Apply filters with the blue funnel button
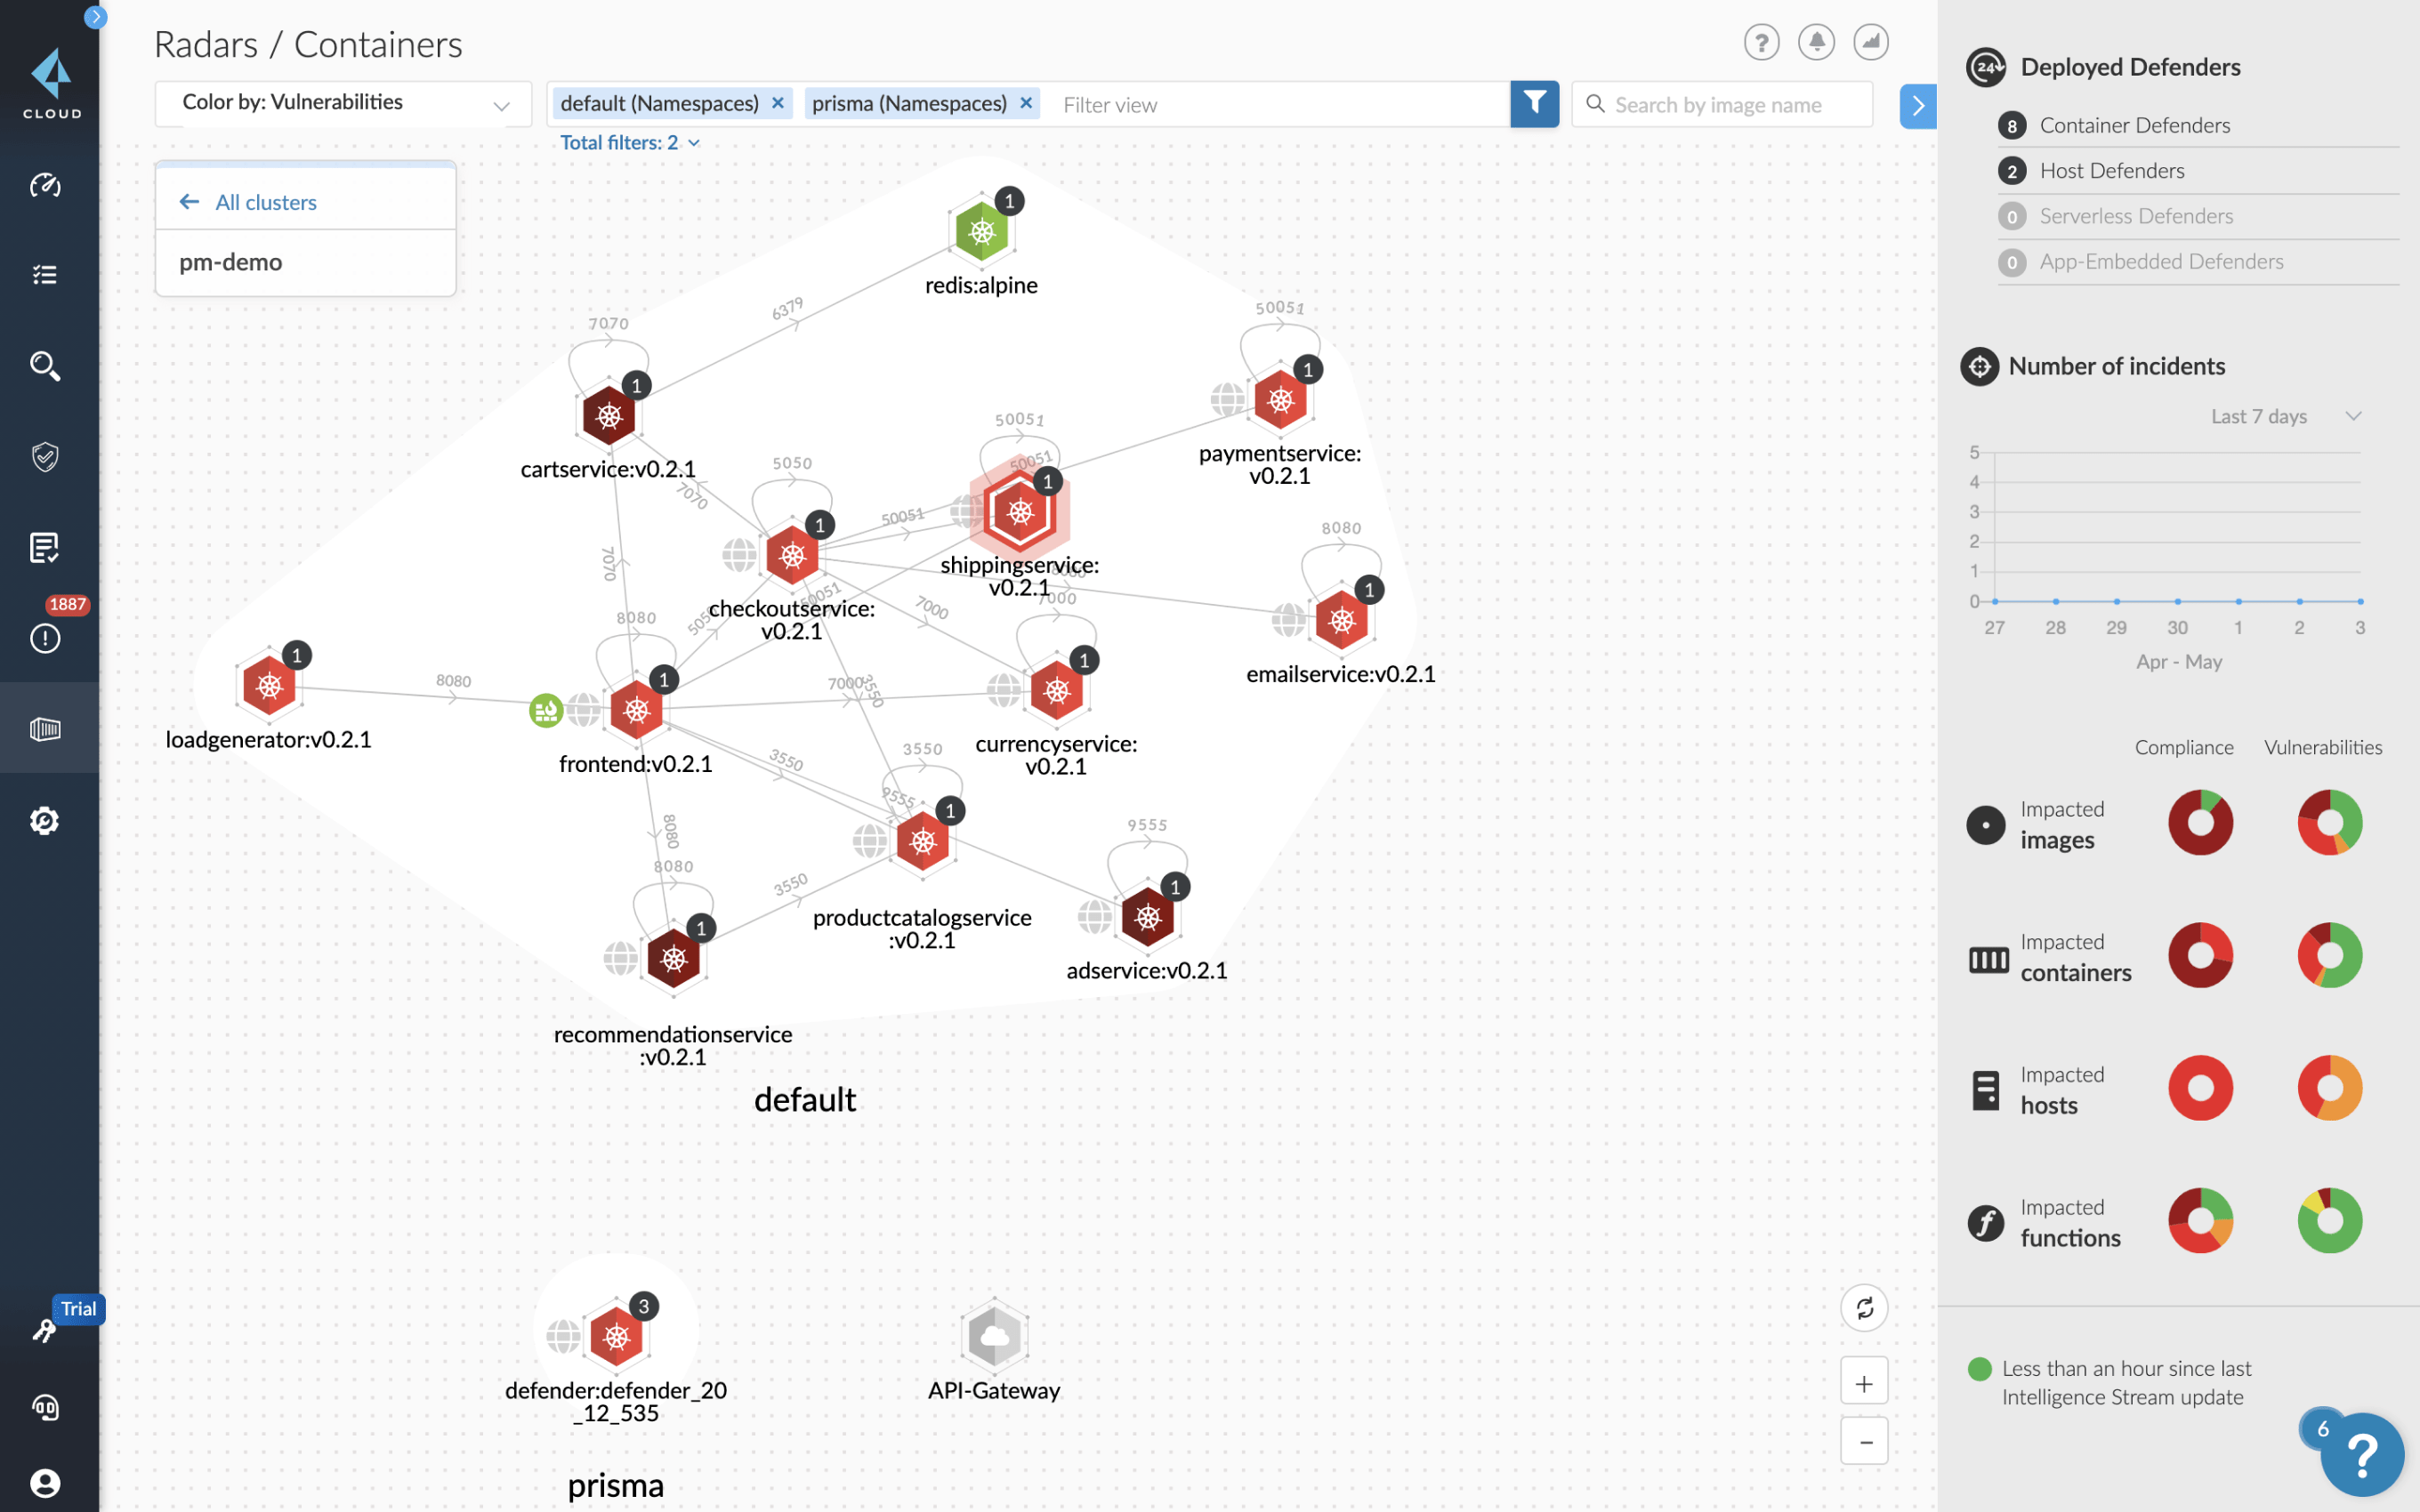Image resolution: width=2420 pixels, height=1512 pixels. click(1534, 104)
